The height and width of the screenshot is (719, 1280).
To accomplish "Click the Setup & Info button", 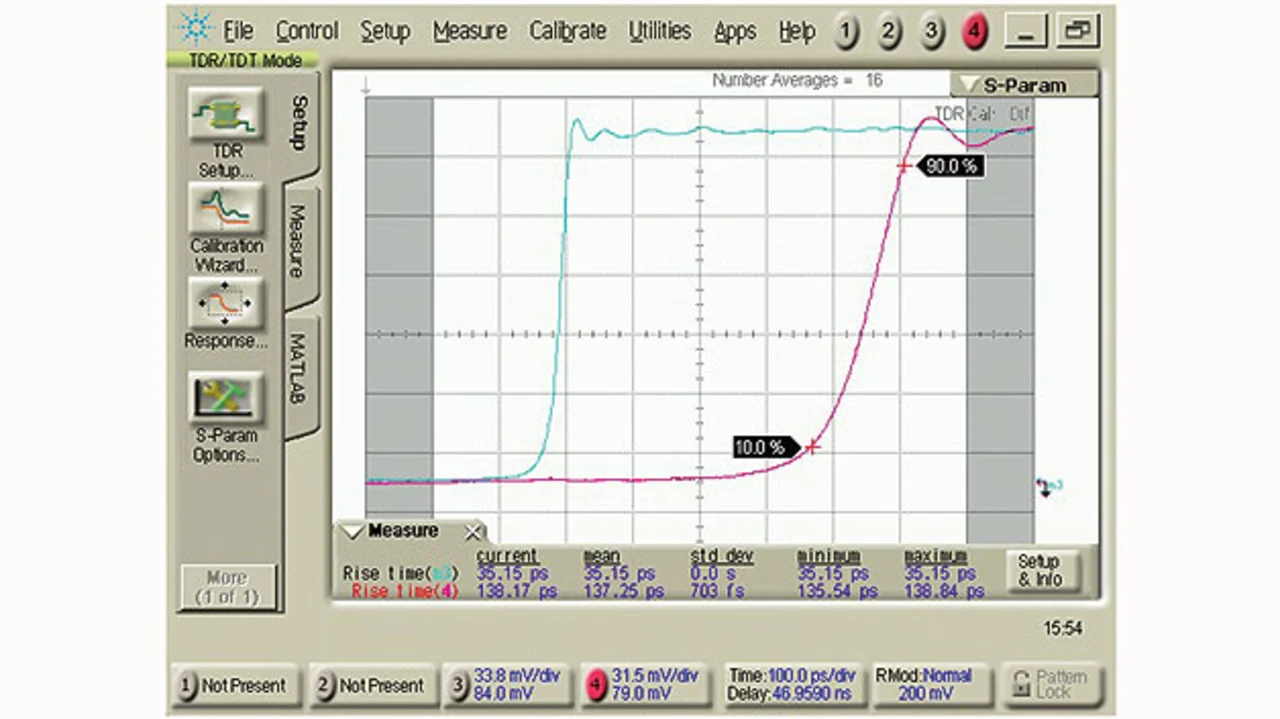I will [x=1038, y=570].
